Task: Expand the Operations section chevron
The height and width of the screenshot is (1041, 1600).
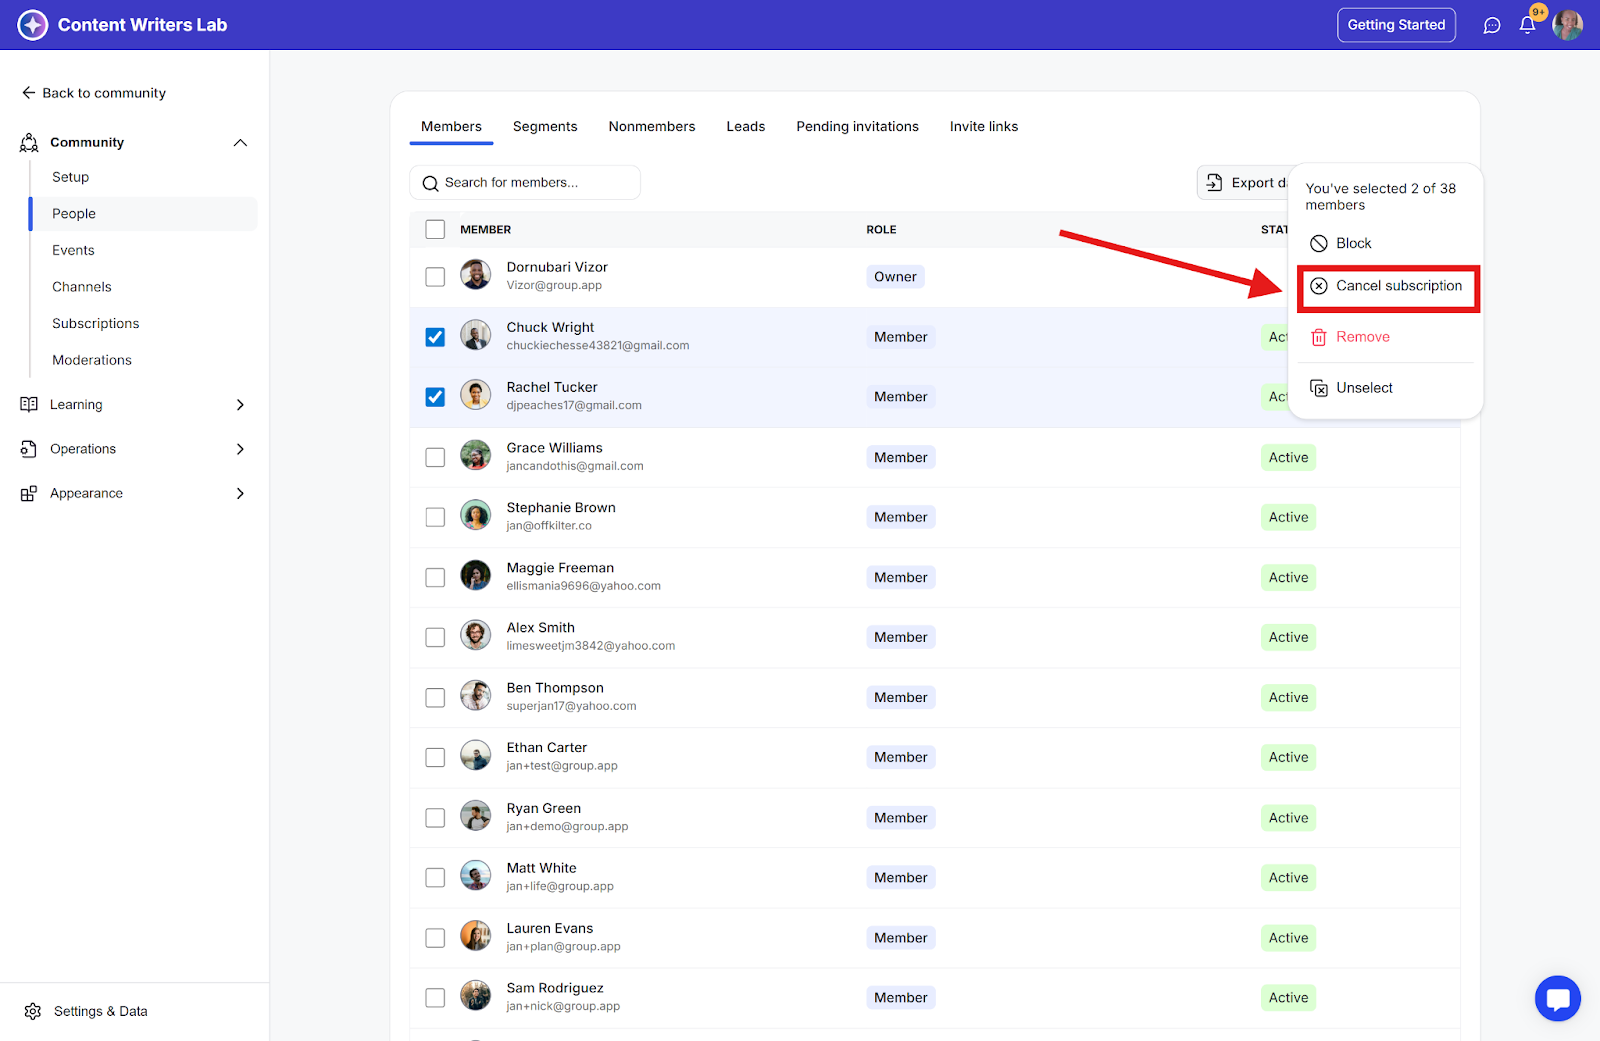Action: [240, 449]
